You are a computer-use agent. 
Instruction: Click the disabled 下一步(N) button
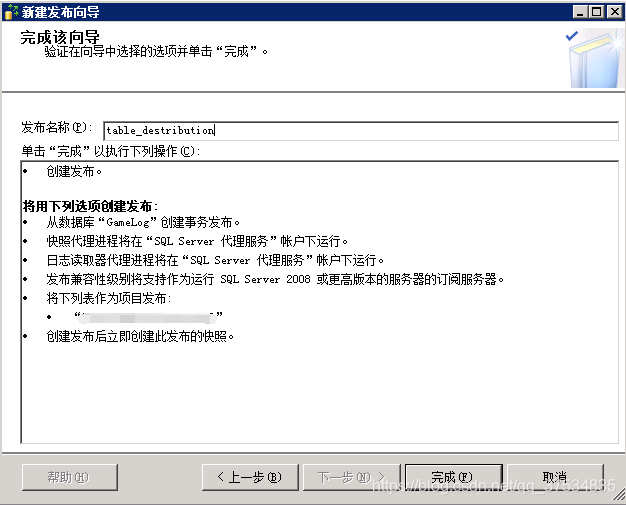coord(351,477)
